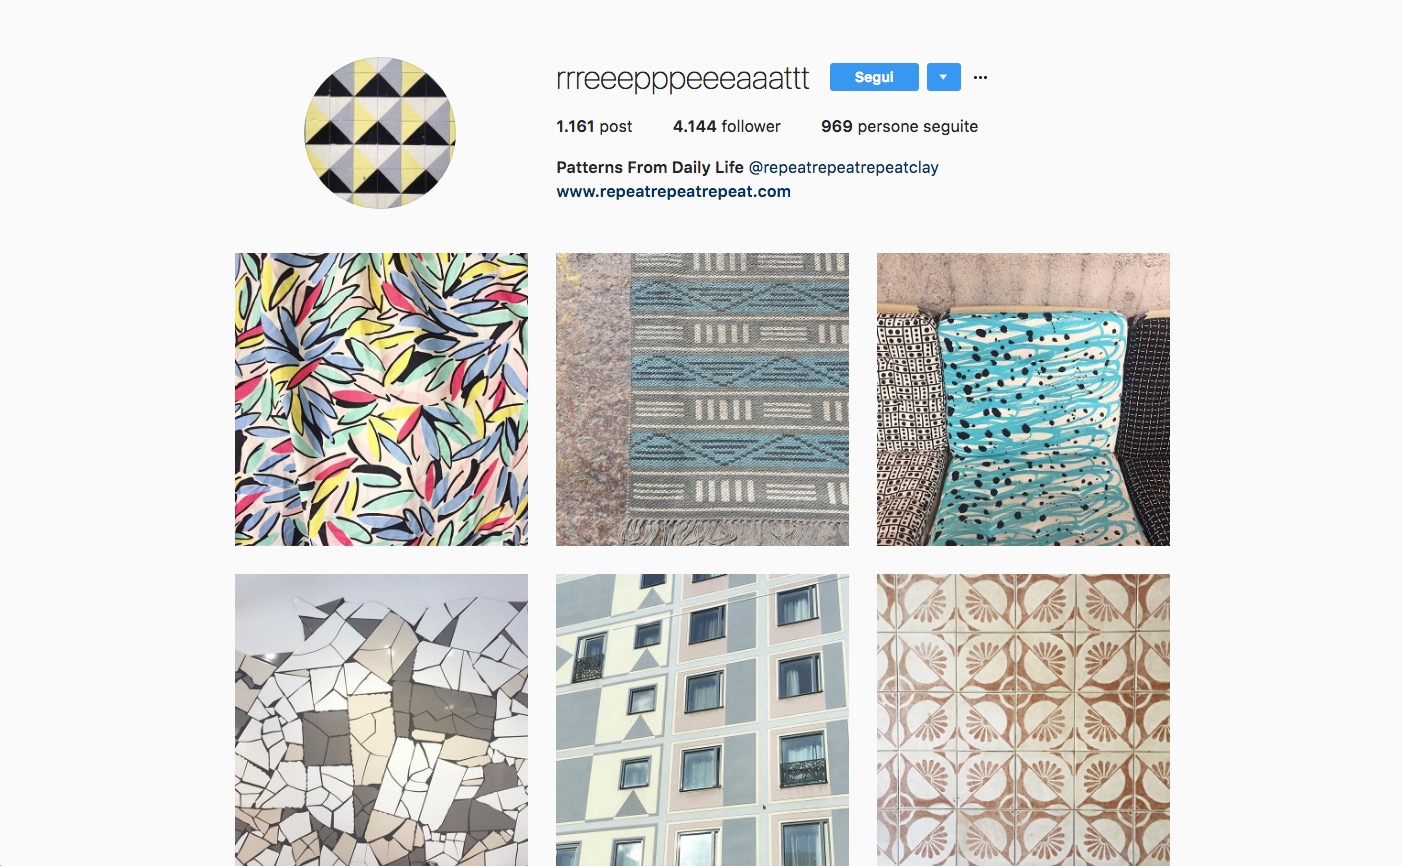Open the pastel building facade post
Screen dimensions: 1403x866
(702, 720)
